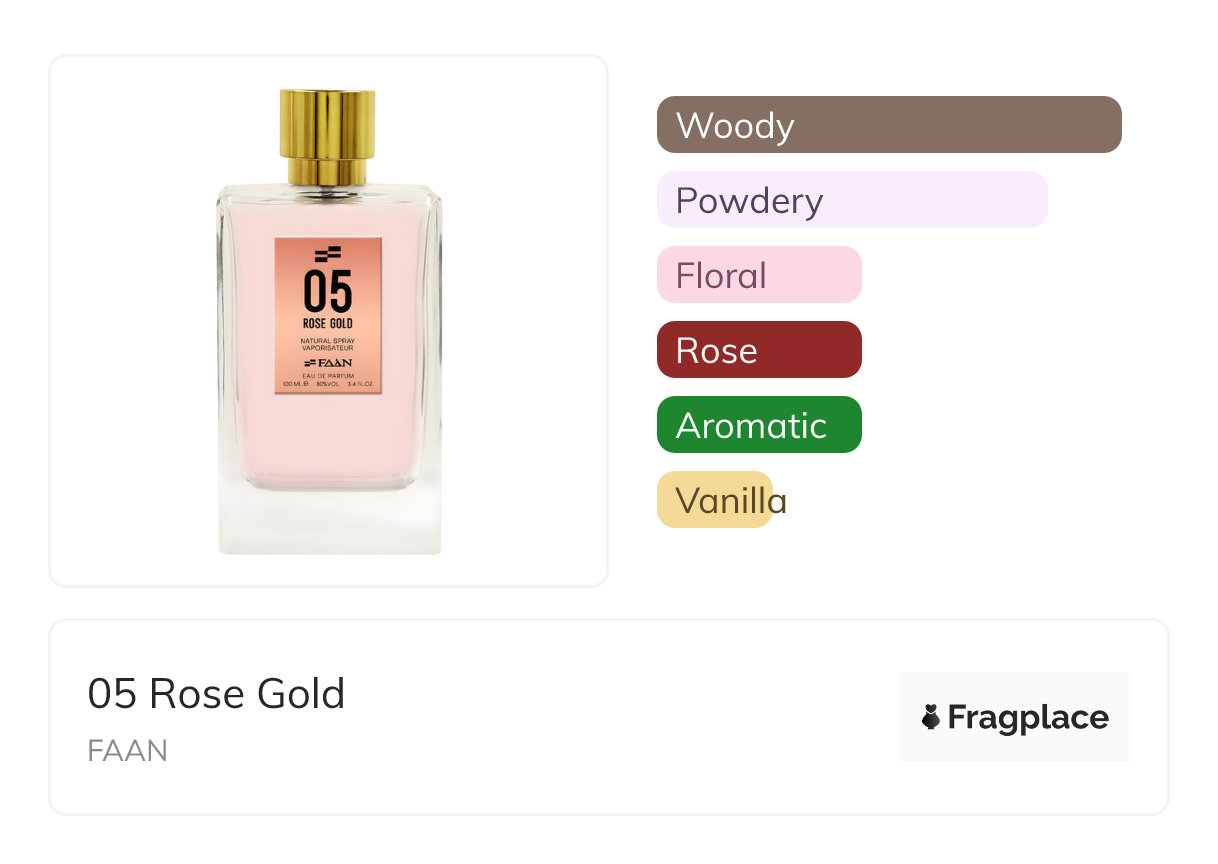Click the NATURAL SPRAY VAPORISATEUR label text
1218x864 pixels.
coord(328,346)
